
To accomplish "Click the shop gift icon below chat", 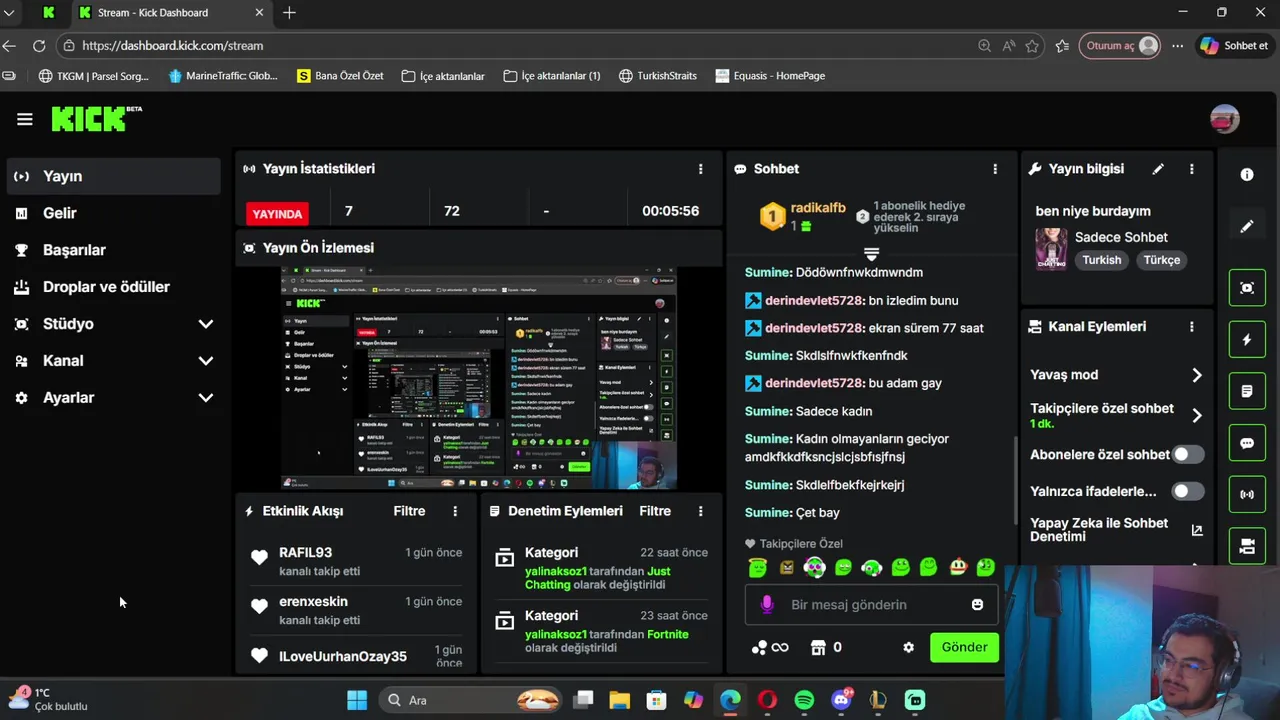I will 818,648.
